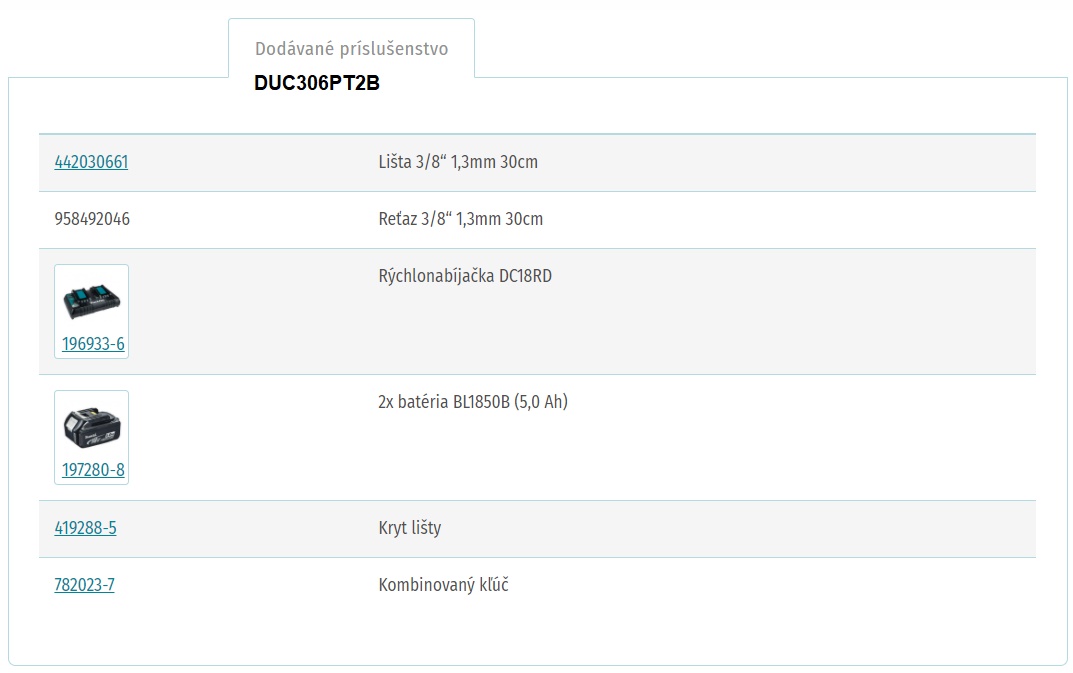Image resolution: width=1073 pixels, height=673 pixels.
Task: Click the word 'Lišta' in first row
Action: pyautogui.click(x=395, y=162)
